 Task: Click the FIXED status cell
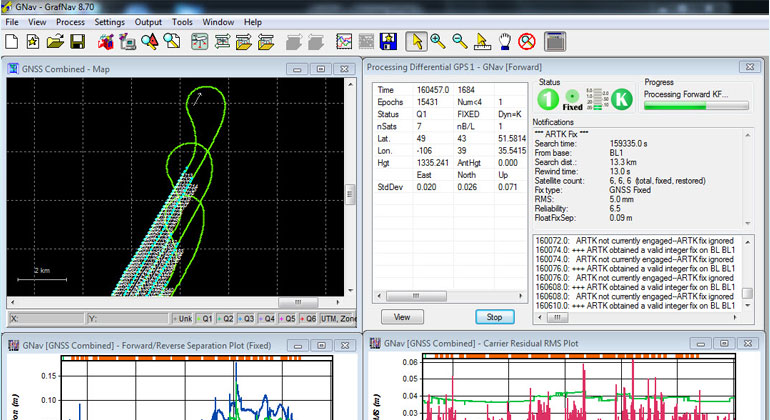pyautogui.click(x=468, y=114)
